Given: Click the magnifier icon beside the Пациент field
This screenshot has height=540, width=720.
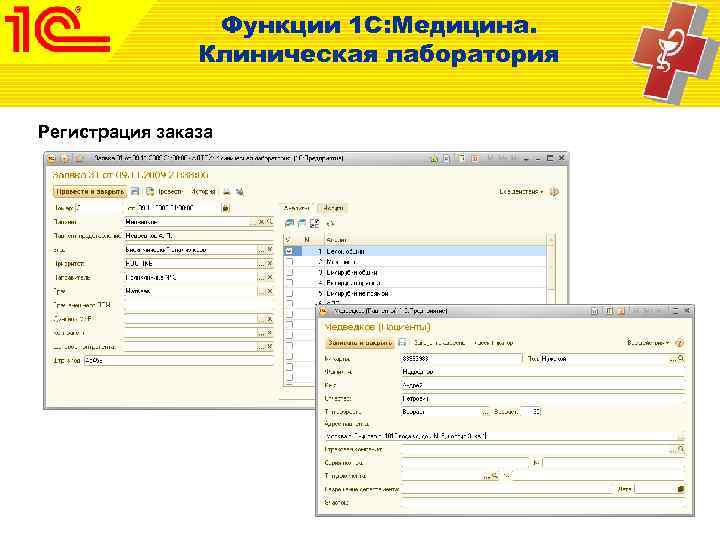Looking at the screenshot, I should 270,222.
